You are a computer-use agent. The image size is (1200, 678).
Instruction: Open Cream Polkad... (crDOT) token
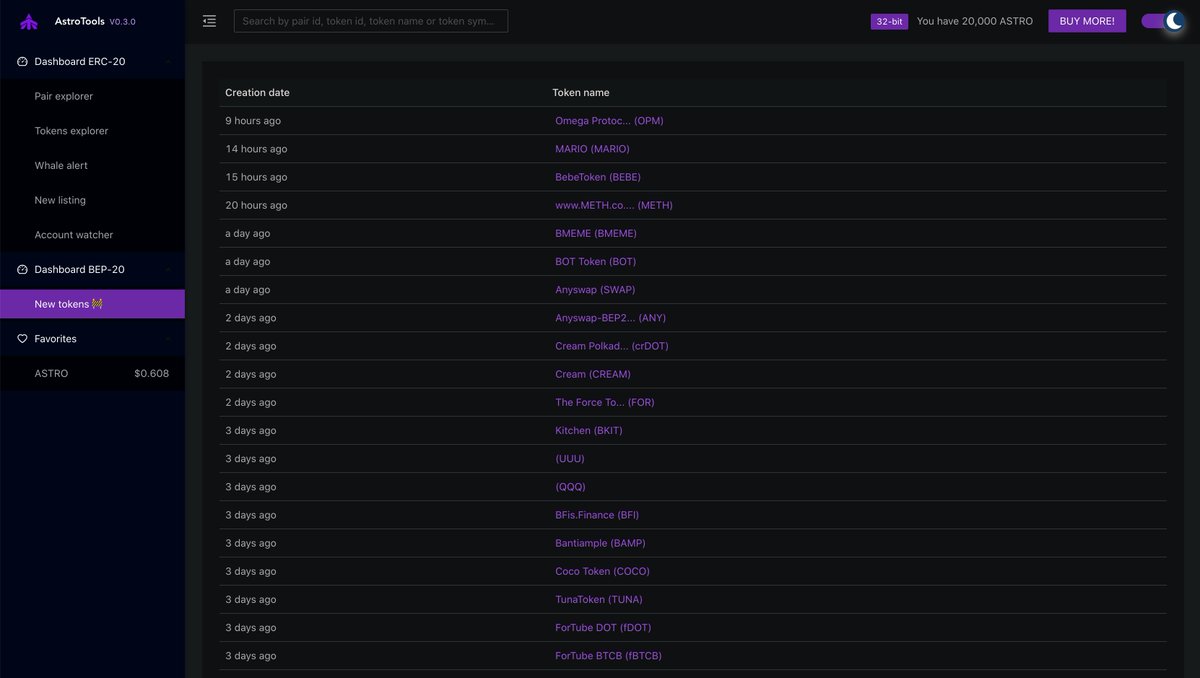pos(612,346)
